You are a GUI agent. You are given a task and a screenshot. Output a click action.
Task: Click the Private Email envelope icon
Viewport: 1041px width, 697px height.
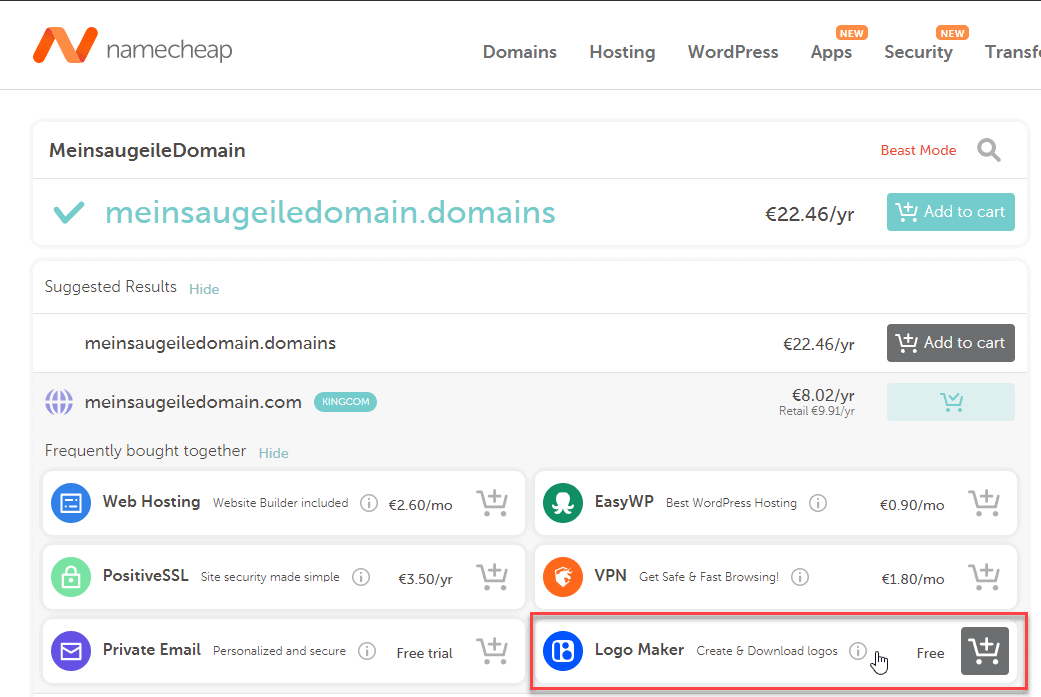click(71, 651)
